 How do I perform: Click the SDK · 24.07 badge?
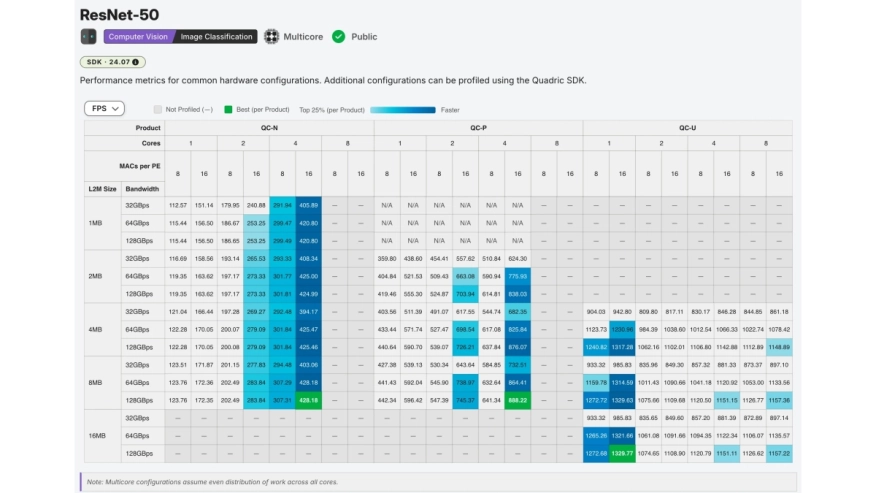(112, 62)
